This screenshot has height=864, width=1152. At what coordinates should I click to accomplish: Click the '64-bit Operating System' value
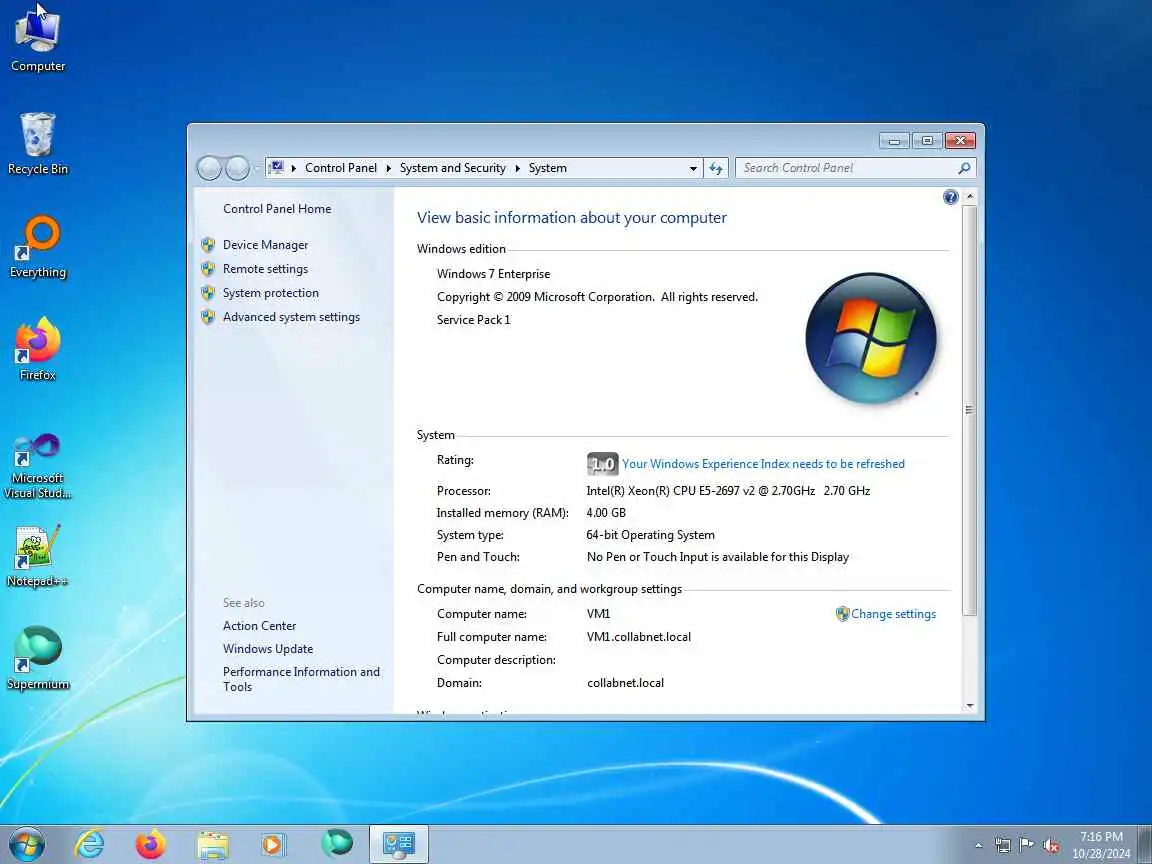(650, 535)
